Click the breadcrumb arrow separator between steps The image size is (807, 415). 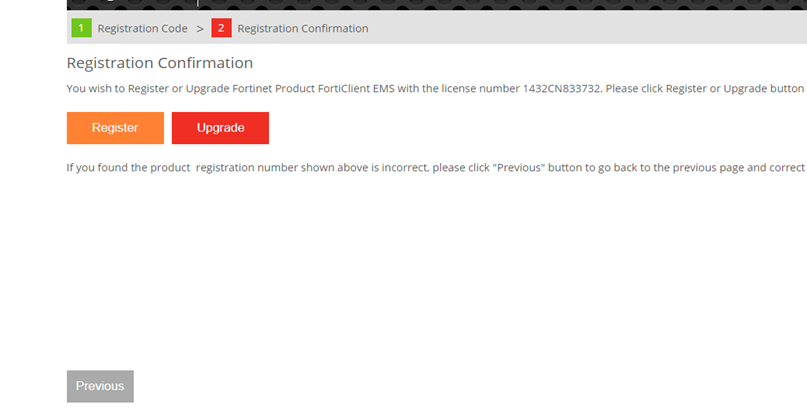pos(200,29)
